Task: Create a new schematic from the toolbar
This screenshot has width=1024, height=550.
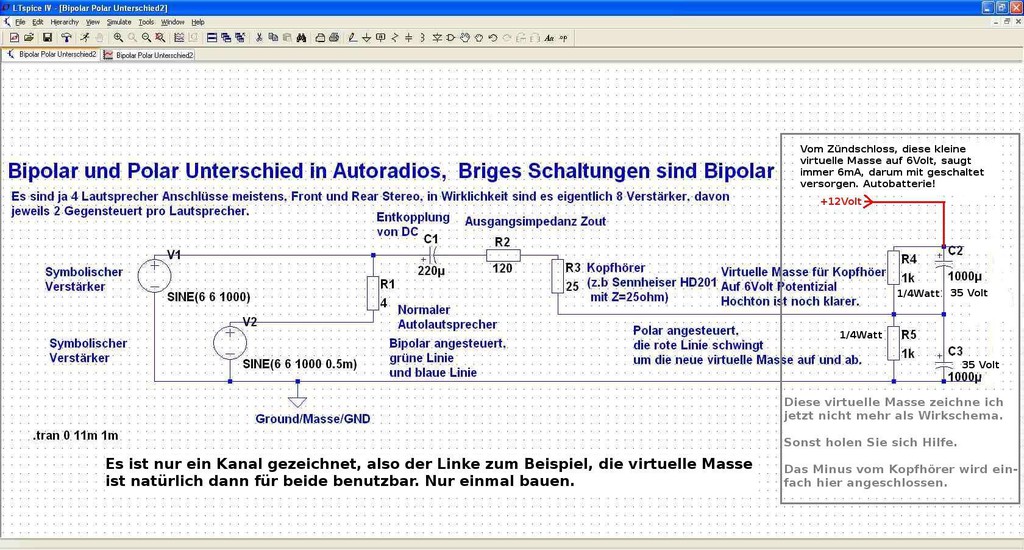Action: [14, 38]
